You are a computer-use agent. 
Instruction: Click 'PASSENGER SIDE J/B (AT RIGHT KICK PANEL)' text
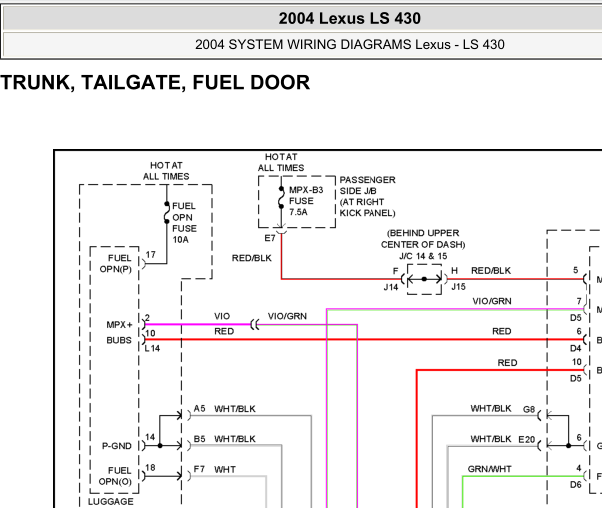click(x=367, y=196)
